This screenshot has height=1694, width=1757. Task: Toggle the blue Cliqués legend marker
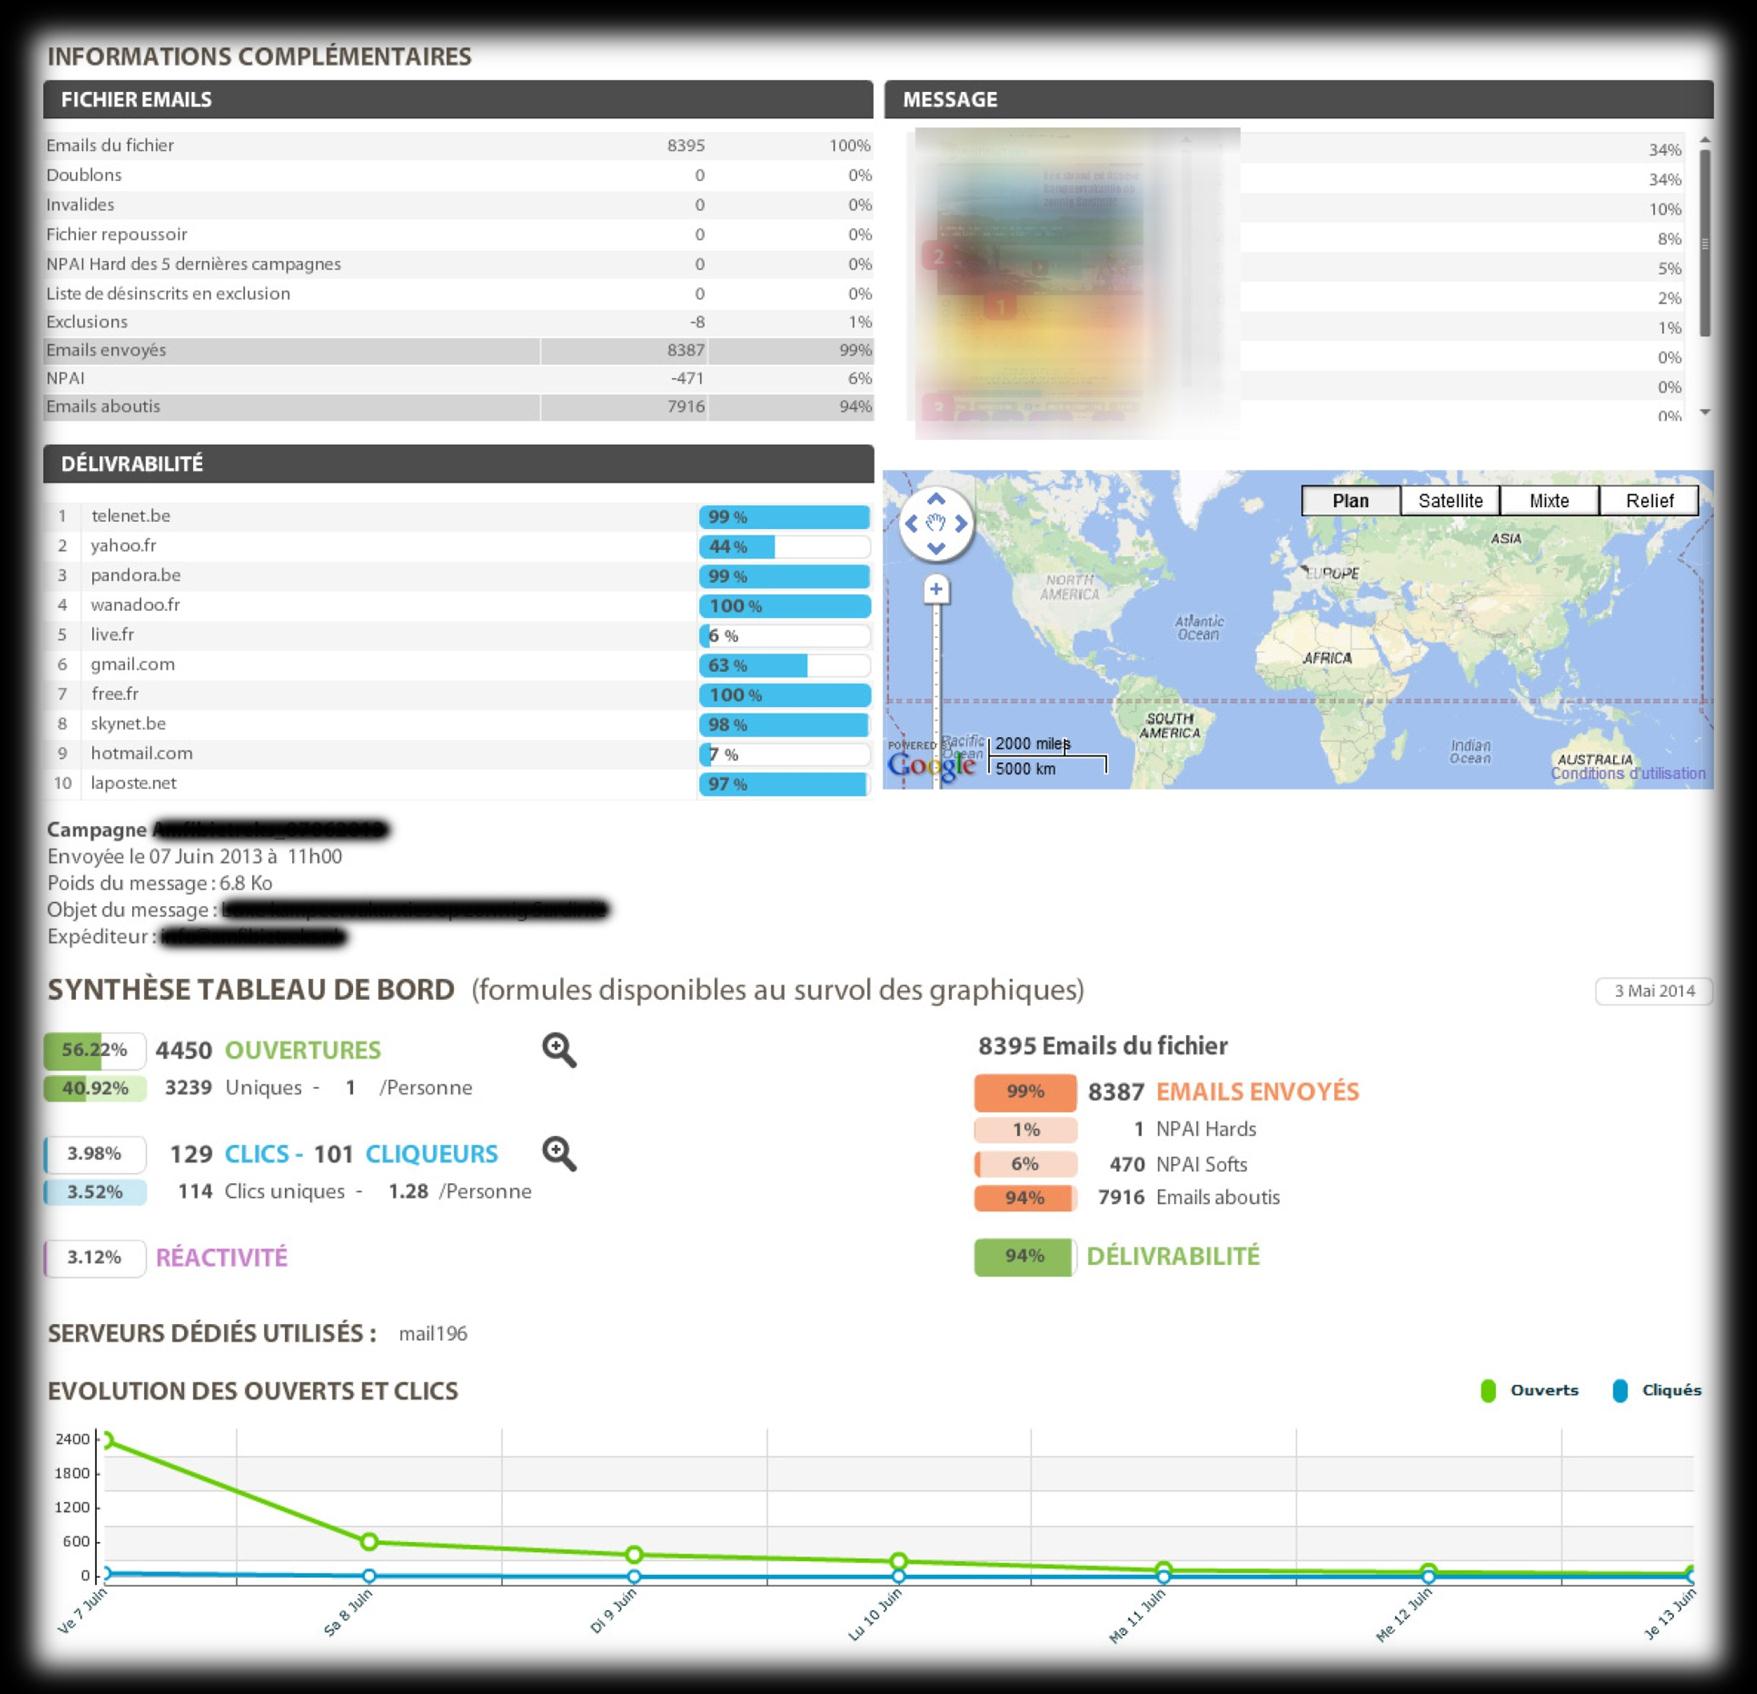click(x=1620, y=1391)
